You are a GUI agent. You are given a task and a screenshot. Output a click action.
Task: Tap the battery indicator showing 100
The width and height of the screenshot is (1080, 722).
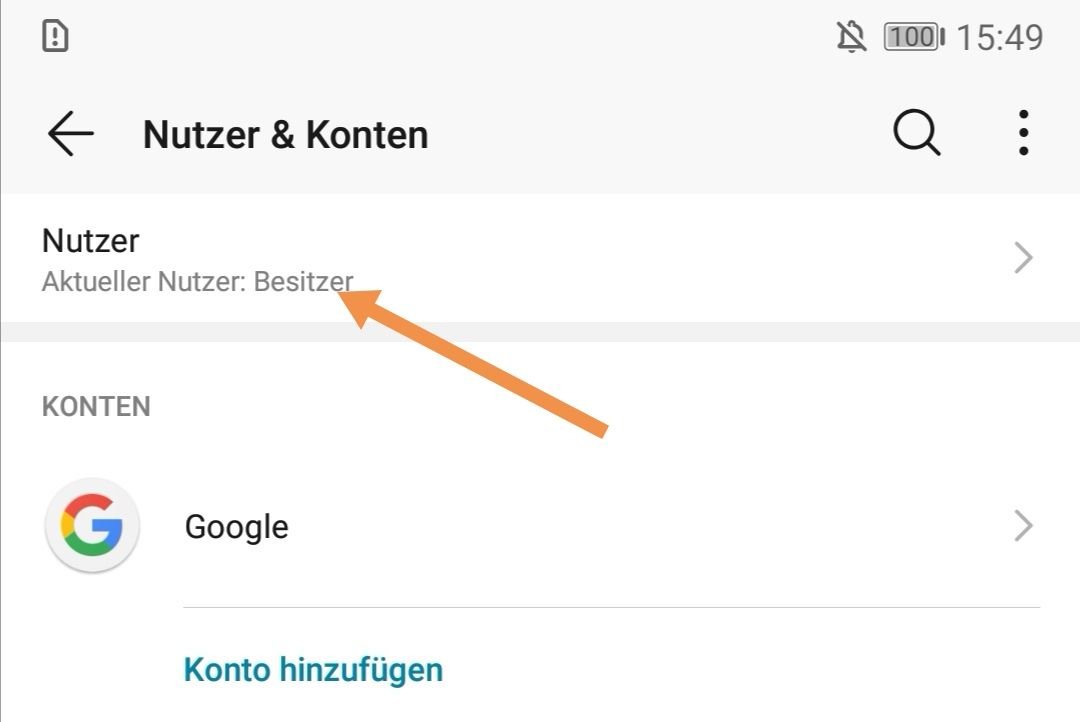point(914,37)
